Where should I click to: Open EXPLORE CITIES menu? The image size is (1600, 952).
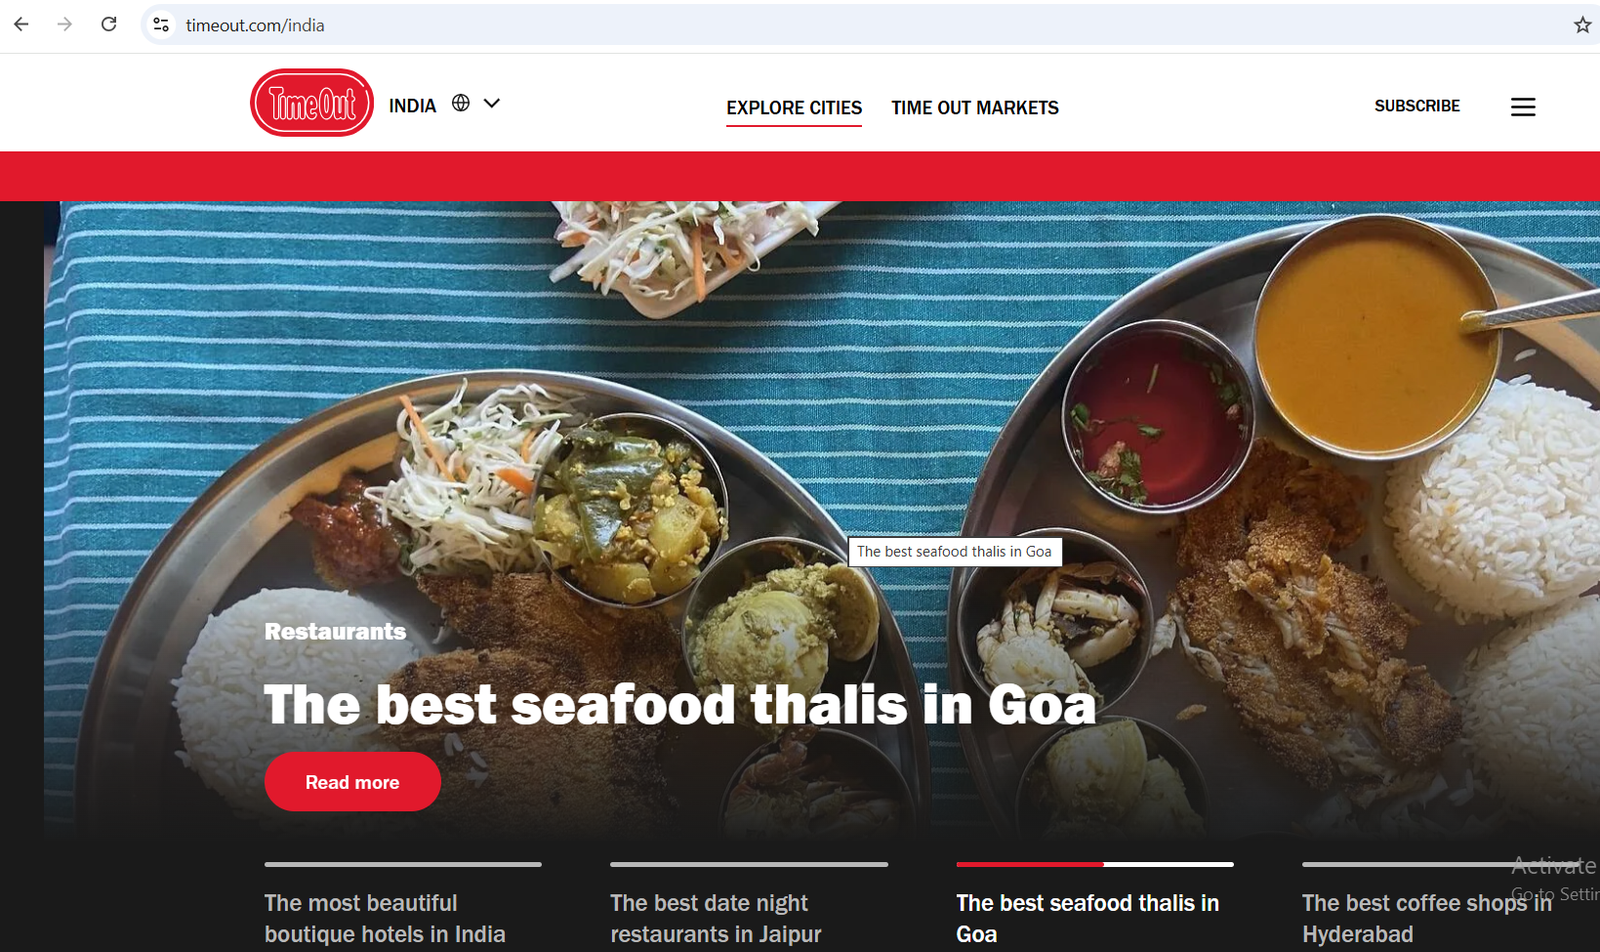pos(794,108)
